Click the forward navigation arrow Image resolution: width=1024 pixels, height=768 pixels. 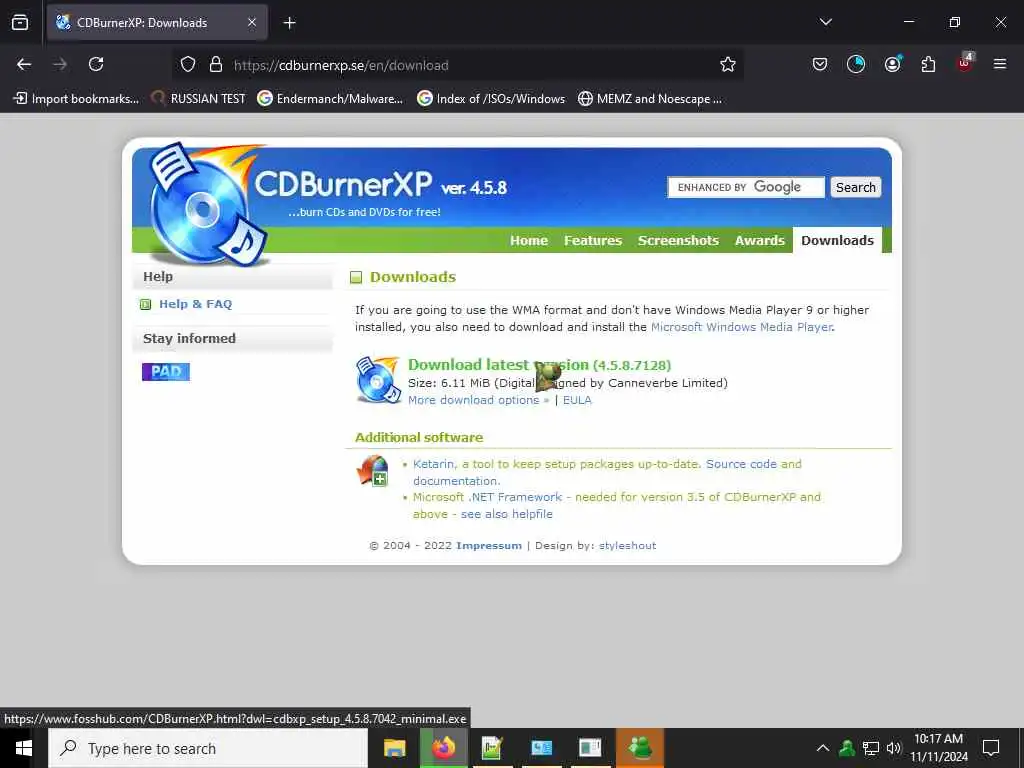(60, 64)
